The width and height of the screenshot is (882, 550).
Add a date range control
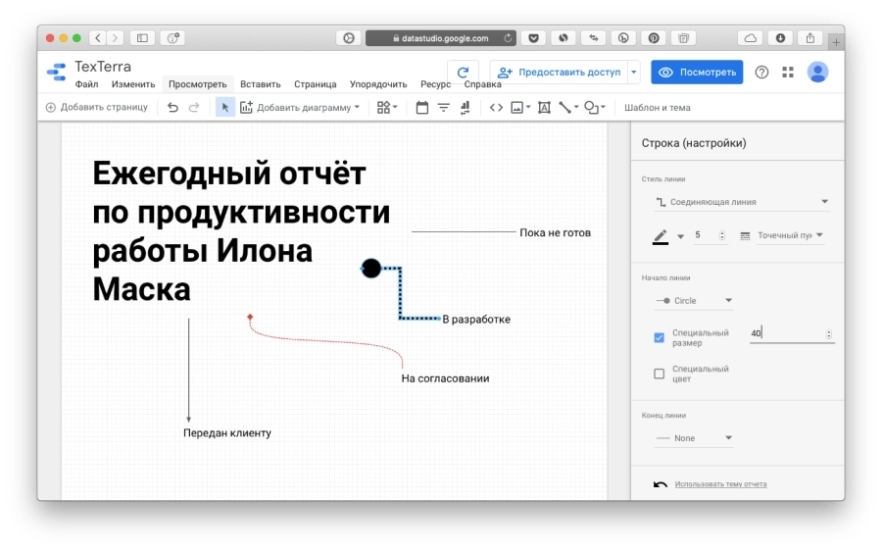pos(422,107)
